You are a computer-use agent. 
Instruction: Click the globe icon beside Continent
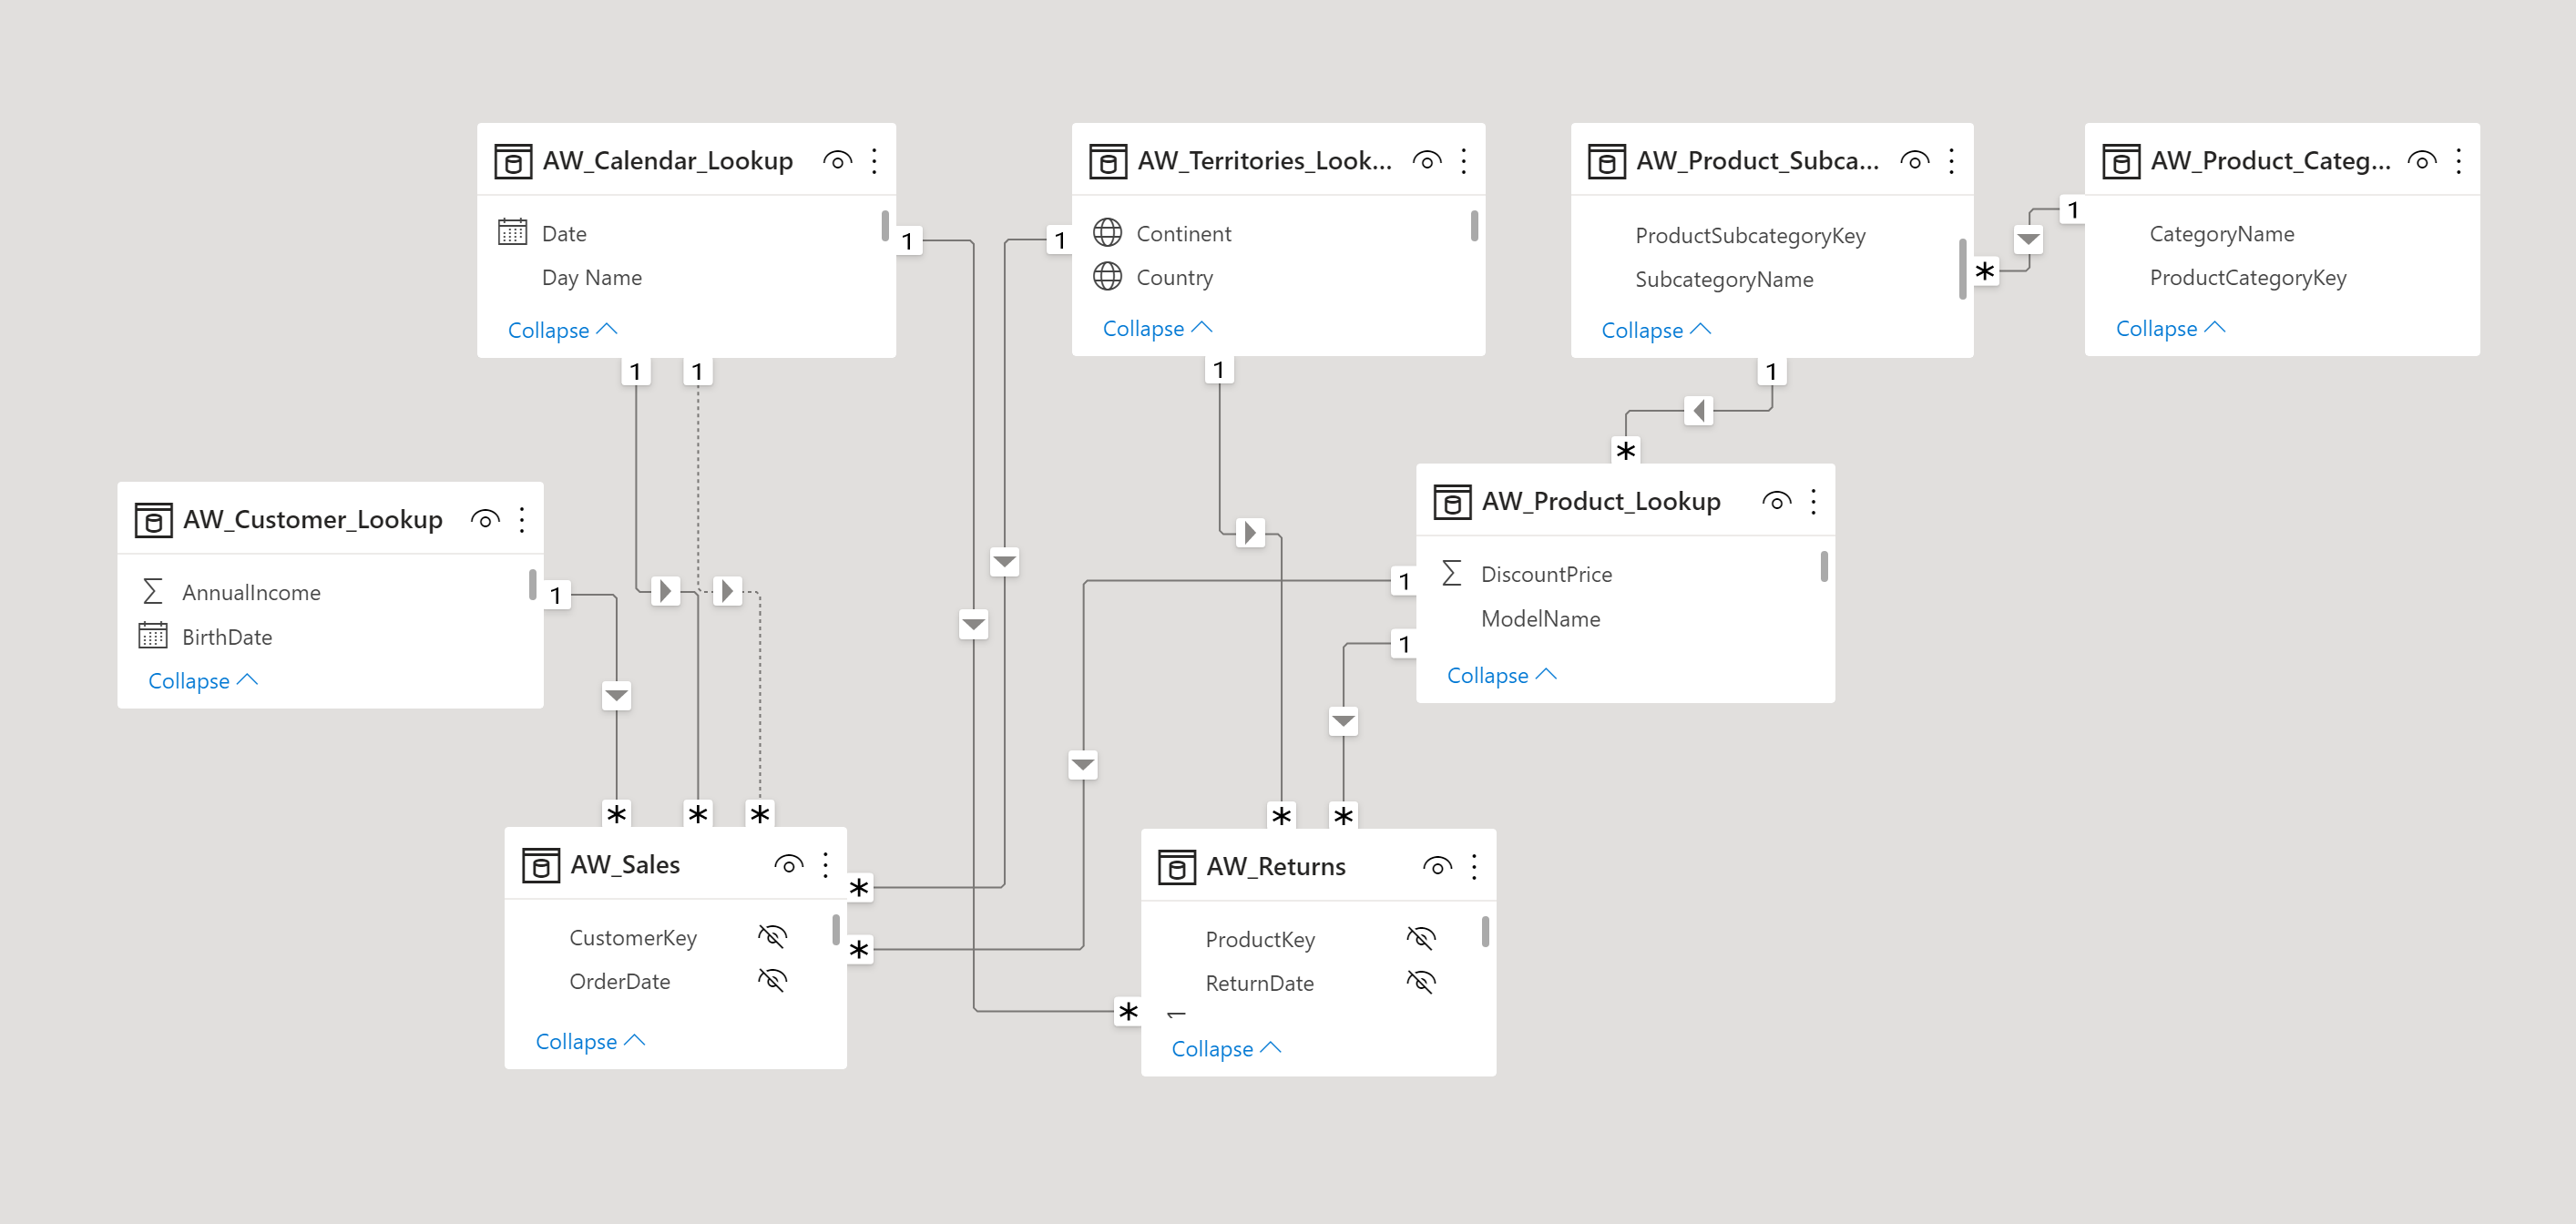coord(1107,233)
